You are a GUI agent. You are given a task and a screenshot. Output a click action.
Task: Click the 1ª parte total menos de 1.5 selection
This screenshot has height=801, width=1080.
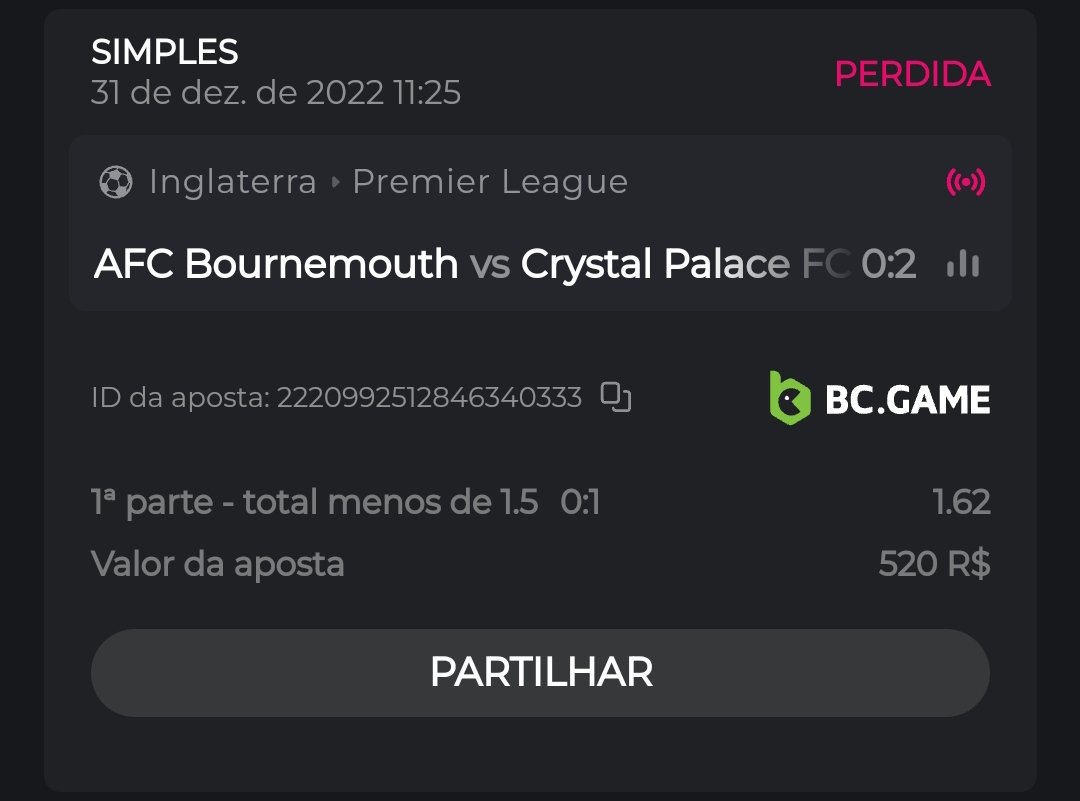click(x=314, y=502)
